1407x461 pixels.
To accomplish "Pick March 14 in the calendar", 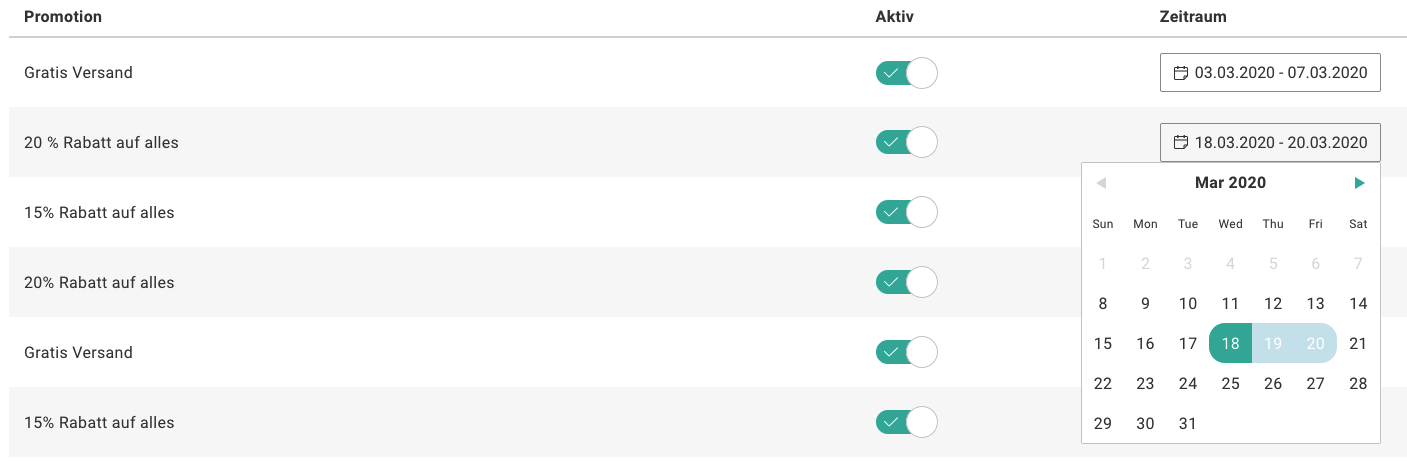I will coord(1358,303).
